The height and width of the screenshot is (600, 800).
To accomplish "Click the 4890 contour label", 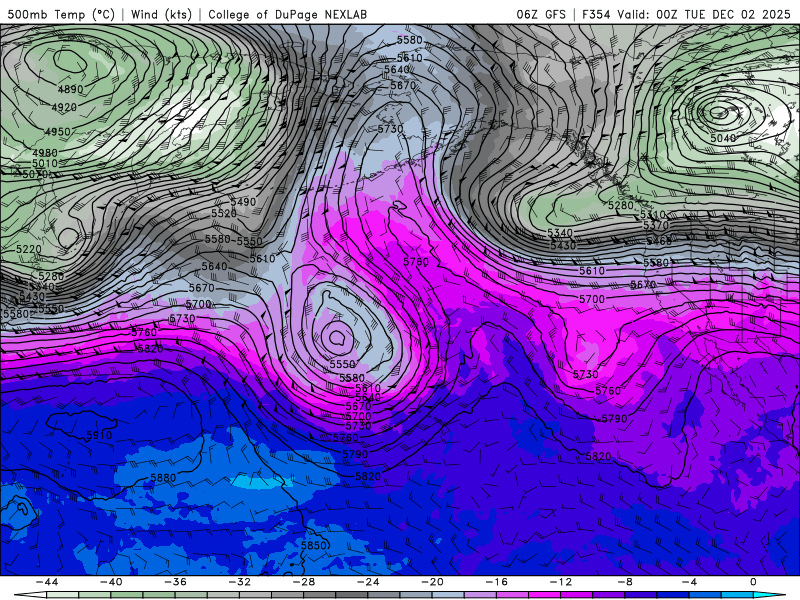I will pos(70,89).
